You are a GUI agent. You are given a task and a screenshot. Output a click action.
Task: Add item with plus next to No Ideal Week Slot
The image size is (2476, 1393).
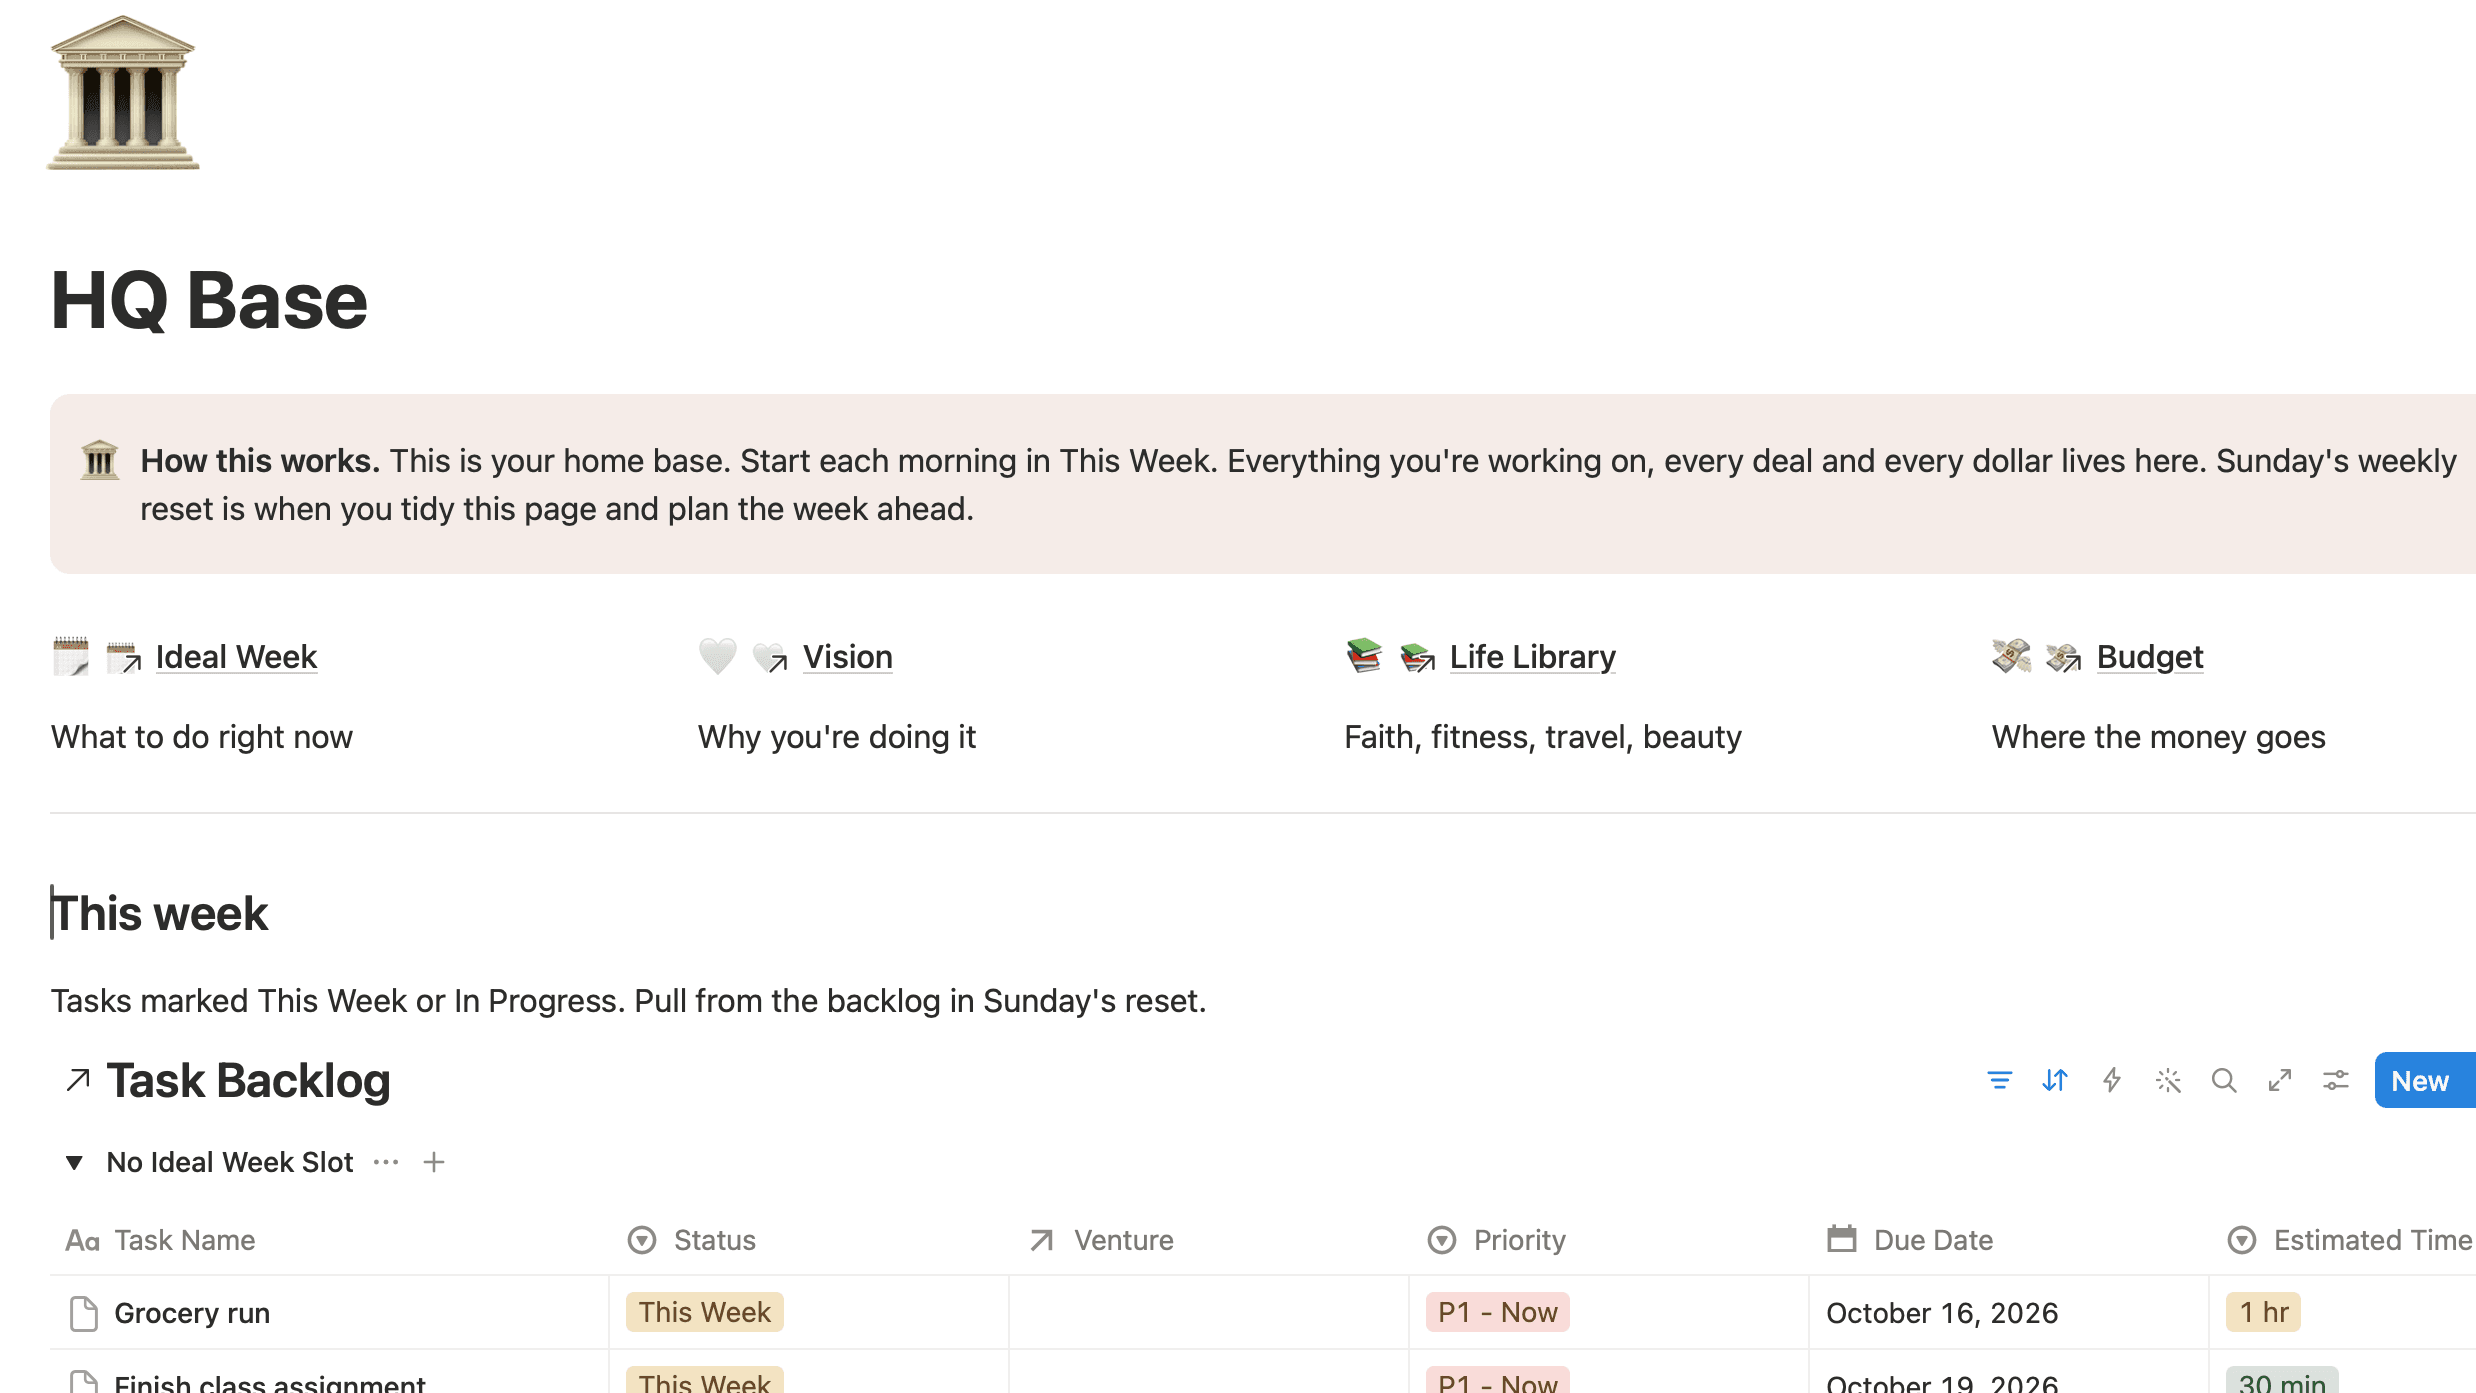tap(434, 1162)
